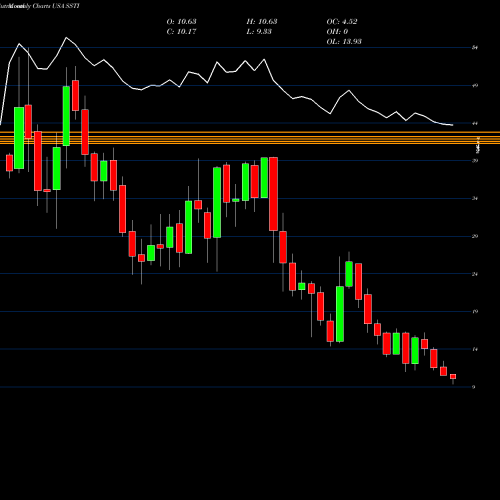Click the 44 price axis label
This screenshot has width=500, height=500.
(475, 123)
